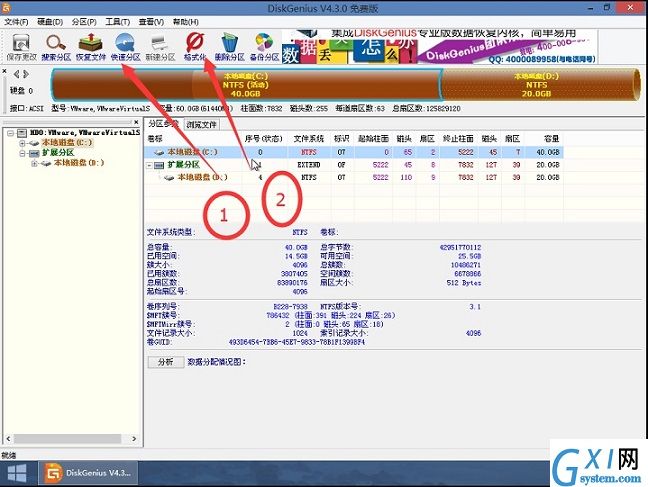Click the DiskGenius title bar app icon
The image size is (648, 487).
[x=6, y=7]
